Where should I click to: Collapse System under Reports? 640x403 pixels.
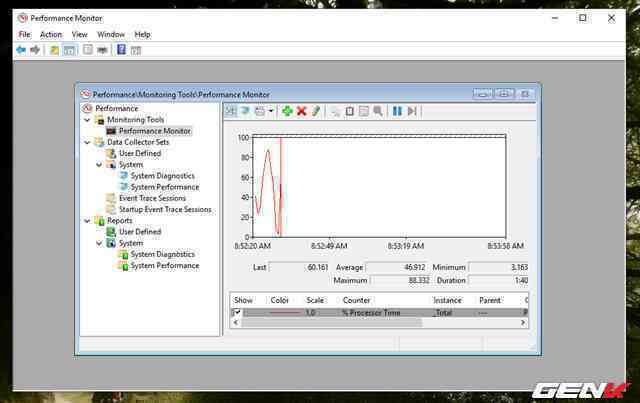(99, 243)
